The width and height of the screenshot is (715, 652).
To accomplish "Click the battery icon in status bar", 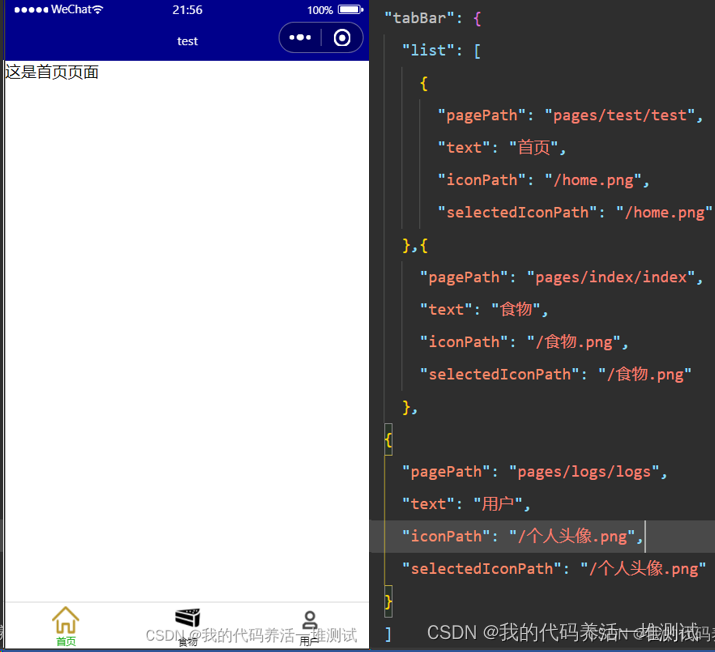I will coord(350,10).
